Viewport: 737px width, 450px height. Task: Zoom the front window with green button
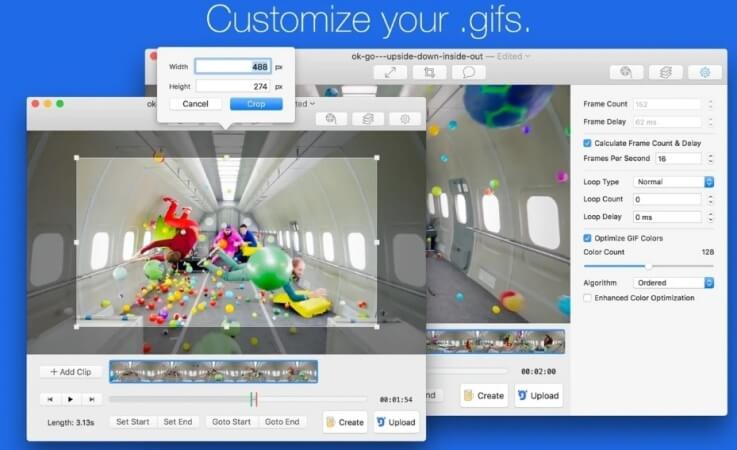pos(60,104)
